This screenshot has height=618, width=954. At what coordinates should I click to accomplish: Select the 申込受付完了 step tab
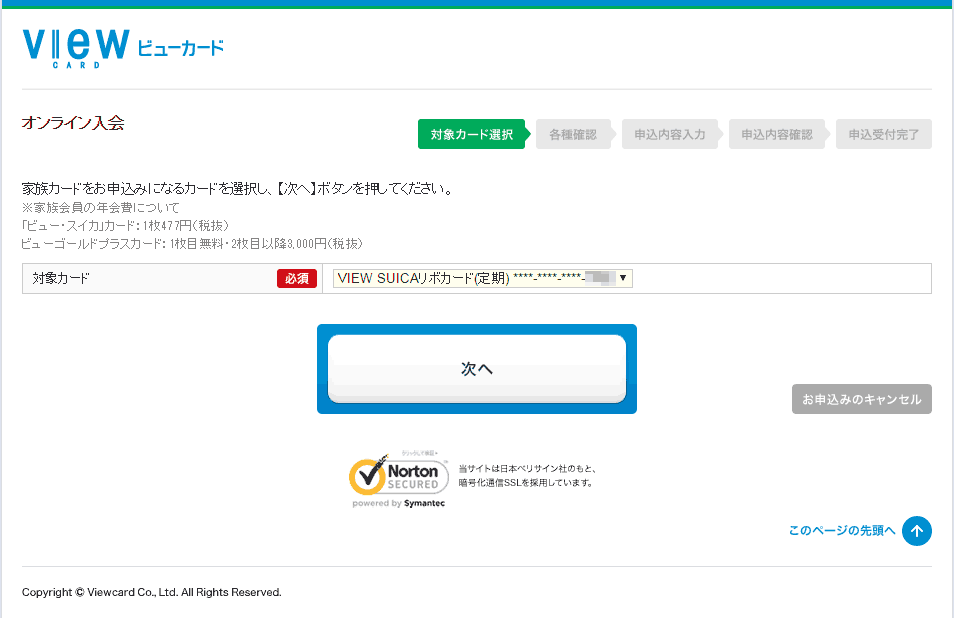pos(883,135)
